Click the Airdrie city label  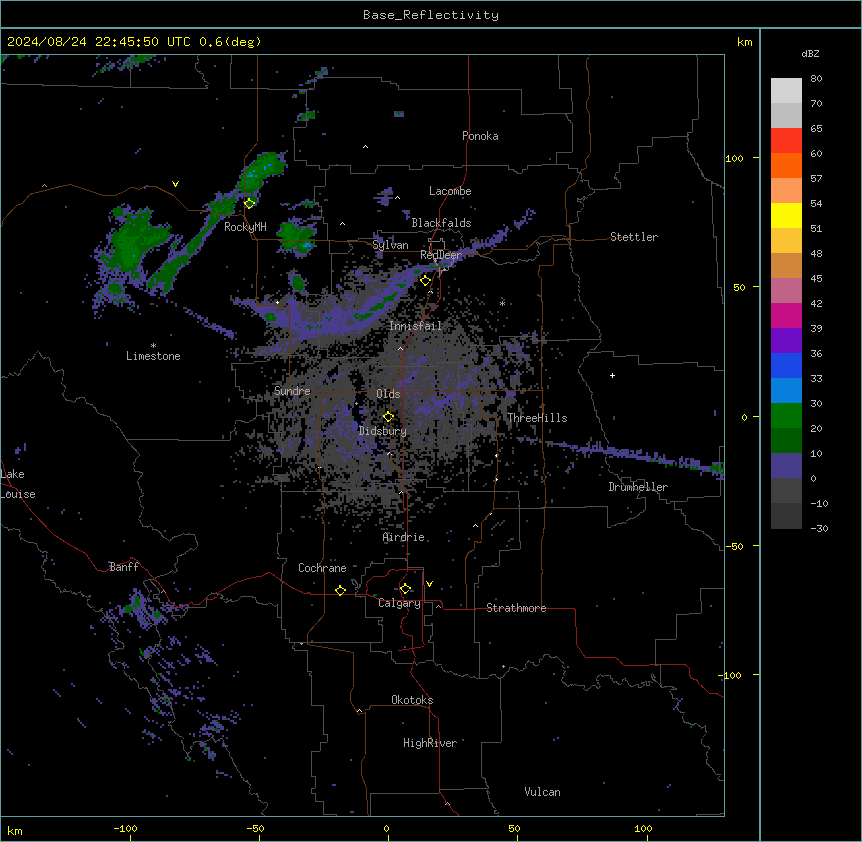404,537
